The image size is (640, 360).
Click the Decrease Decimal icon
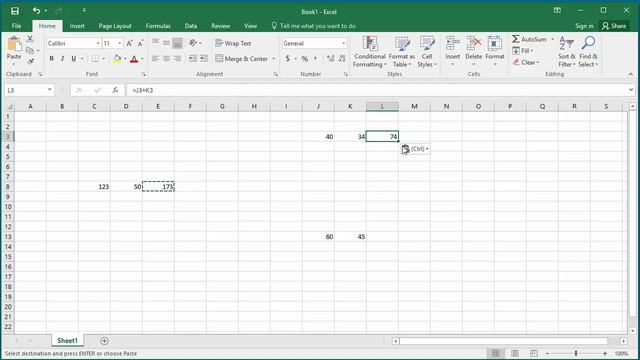pos(342,59)
